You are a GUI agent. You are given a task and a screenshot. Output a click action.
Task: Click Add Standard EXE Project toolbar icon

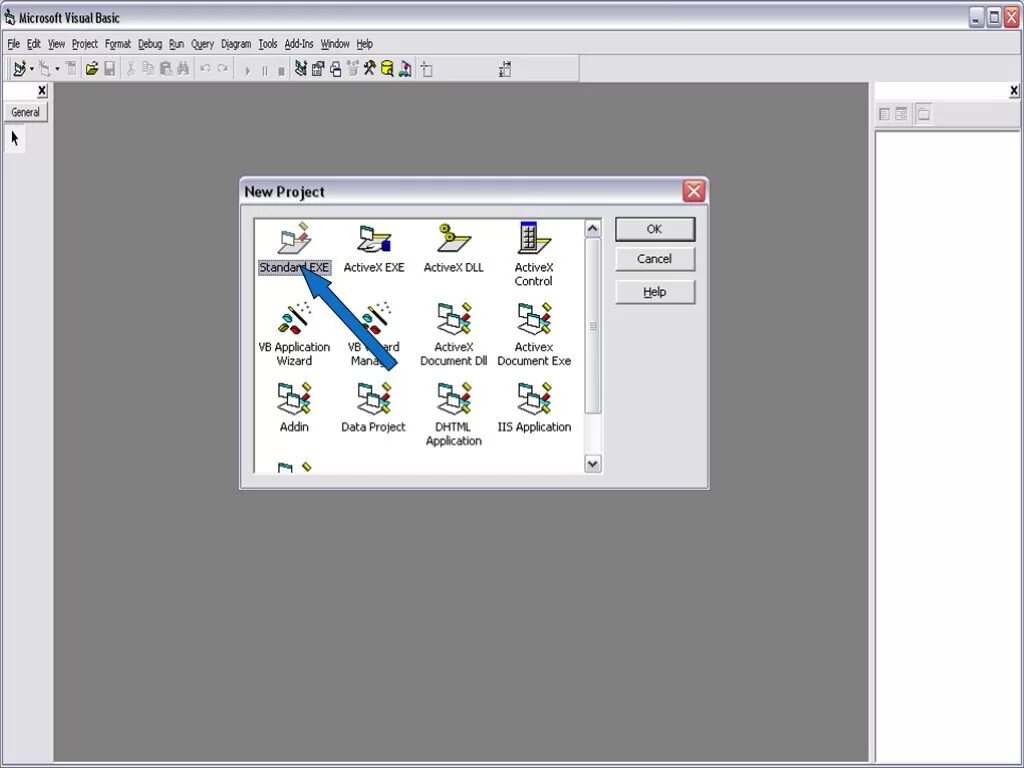tap(20, 69)
